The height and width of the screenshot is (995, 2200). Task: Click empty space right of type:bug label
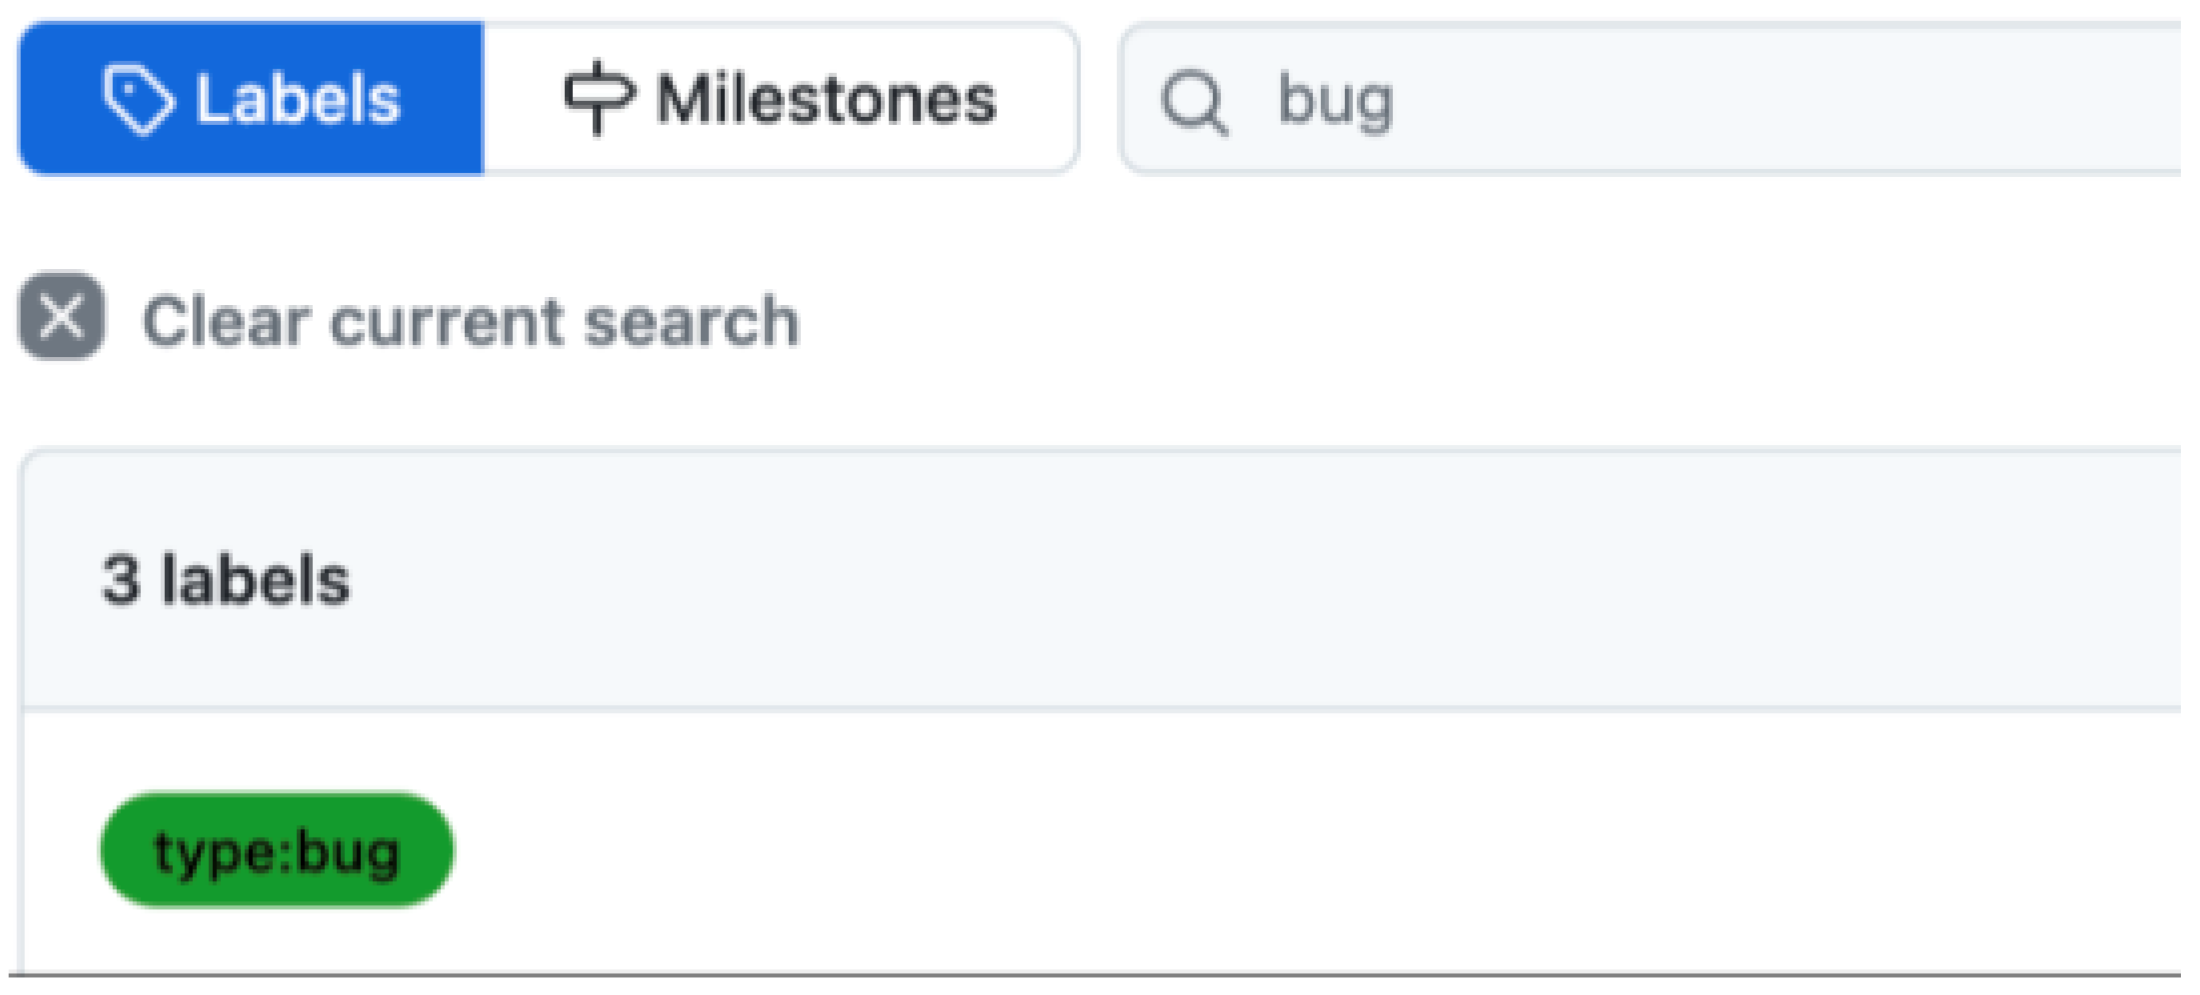click(1200, 850)
